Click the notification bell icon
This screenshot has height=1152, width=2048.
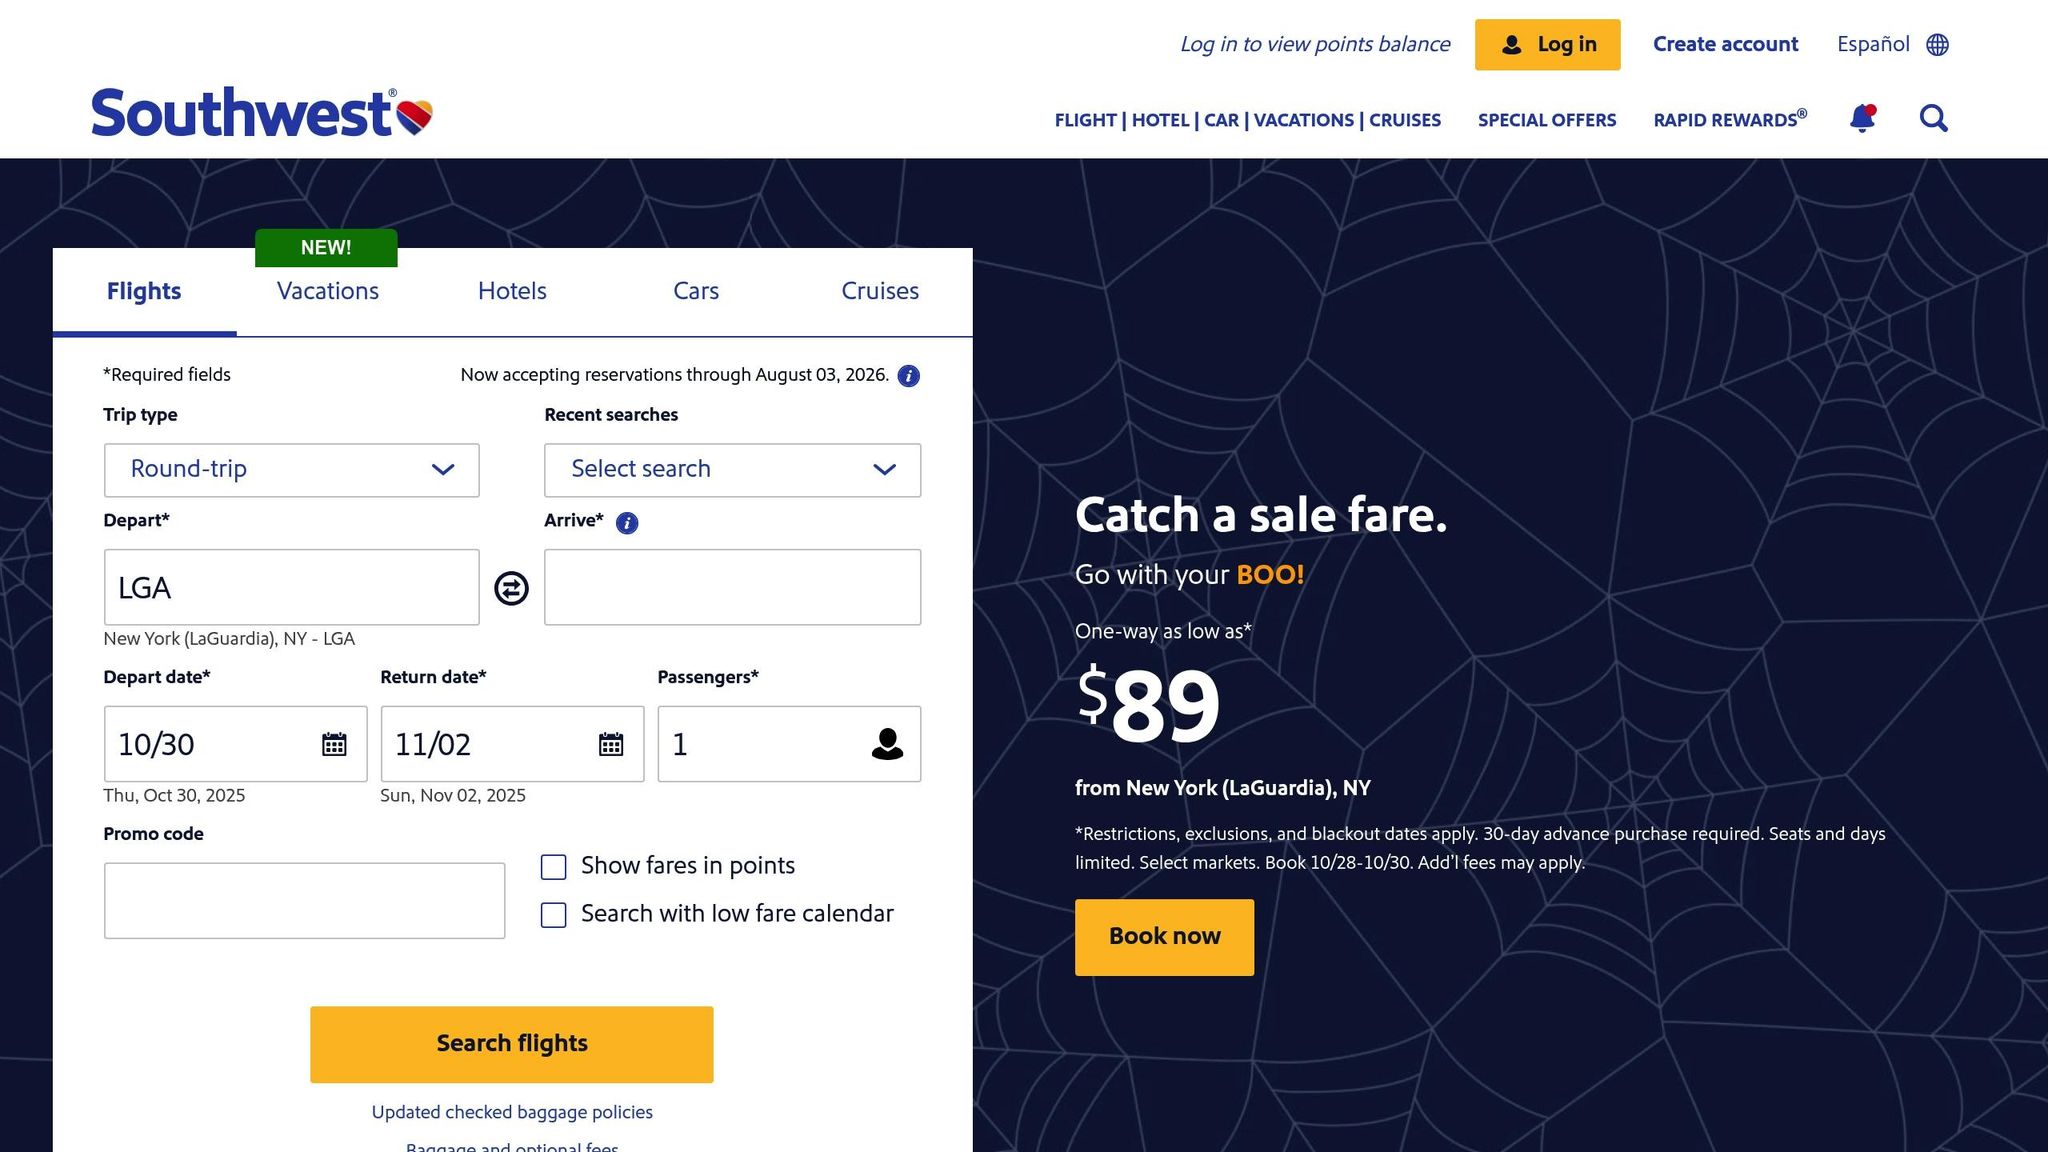[1862, 119]
